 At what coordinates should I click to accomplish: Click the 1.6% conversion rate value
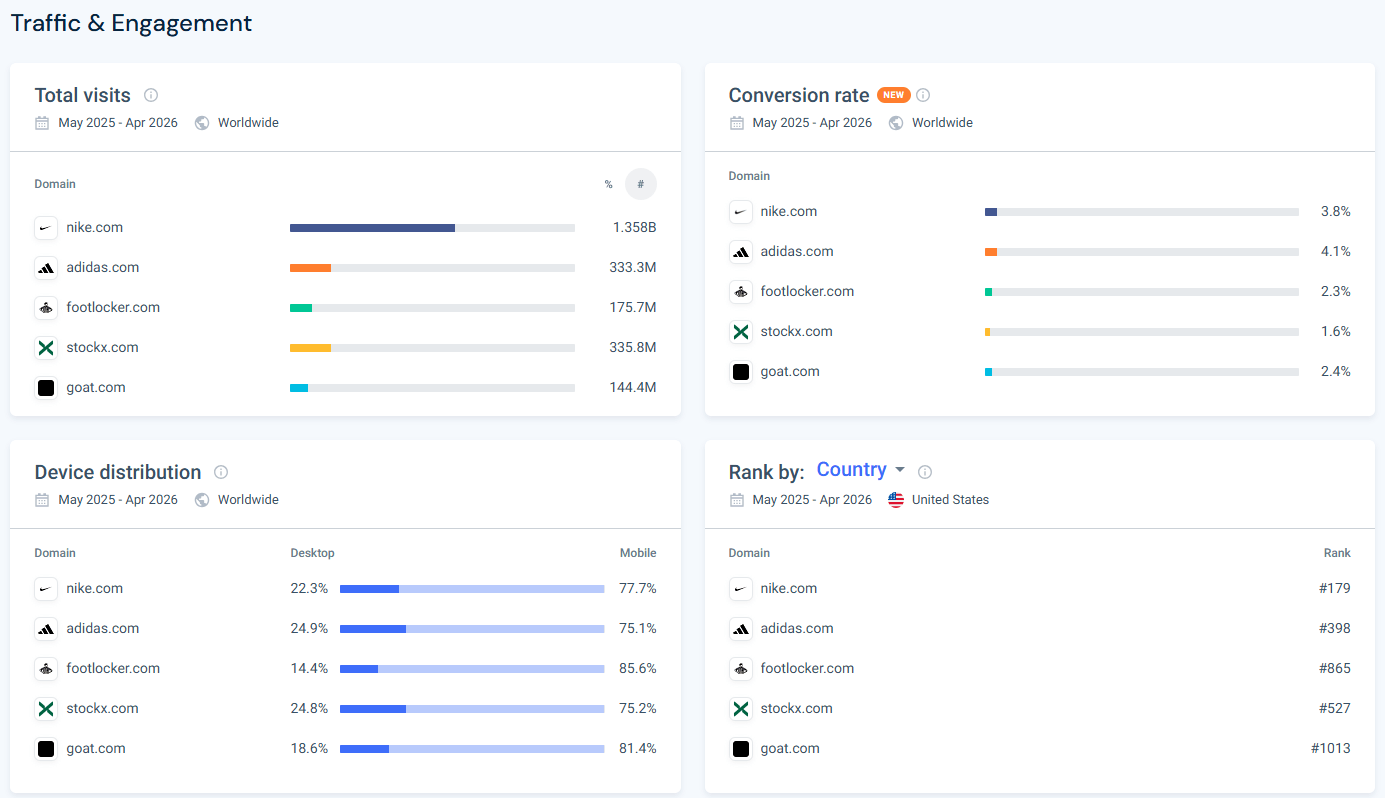coord(1336,332)
